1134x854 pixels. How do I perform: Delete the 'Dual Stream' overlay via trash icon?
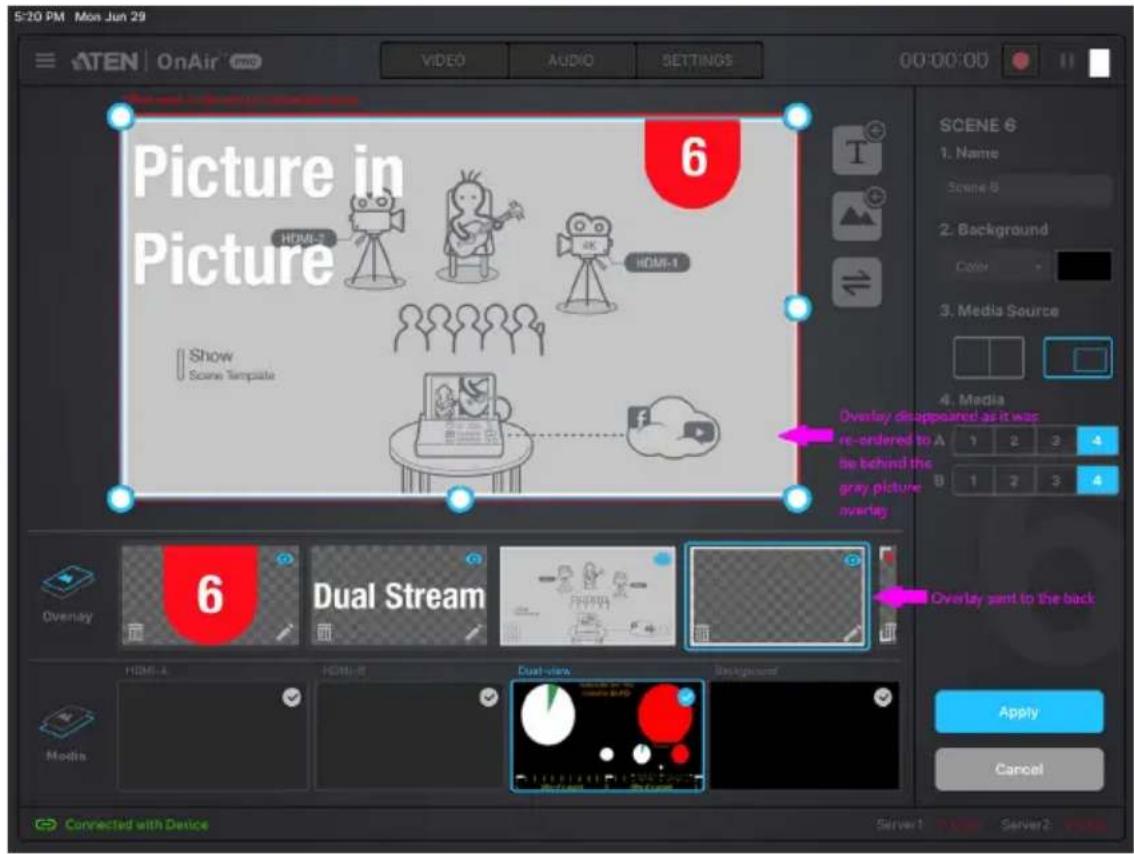point(324,631)
